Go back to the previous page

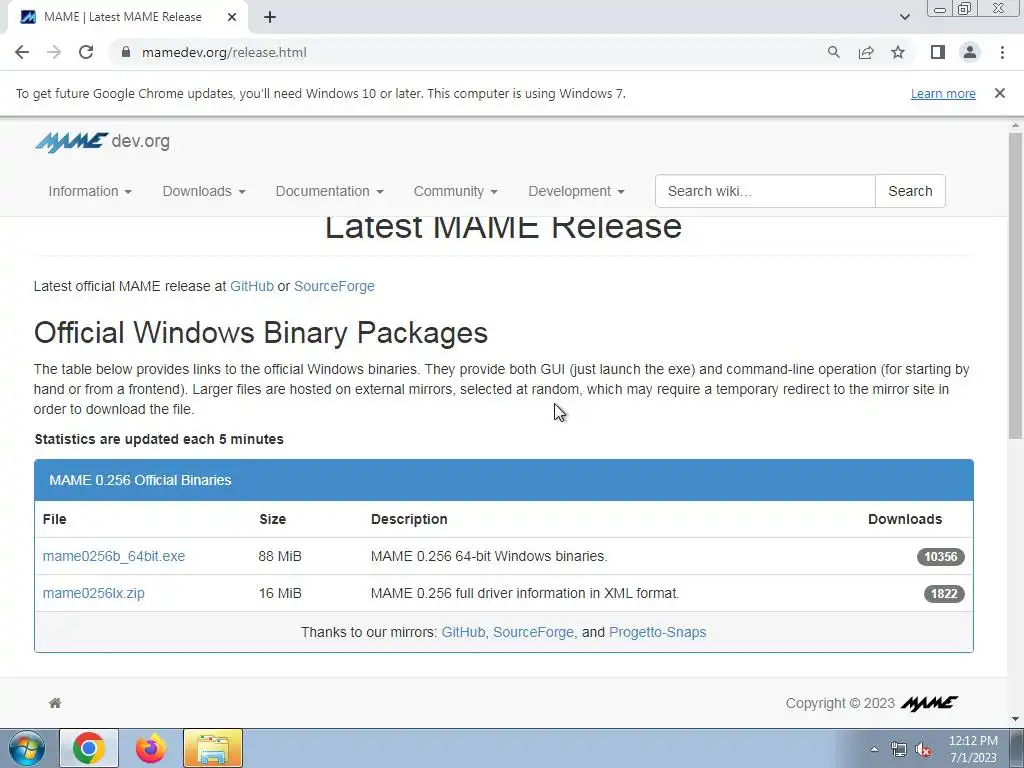coord(22,52)
